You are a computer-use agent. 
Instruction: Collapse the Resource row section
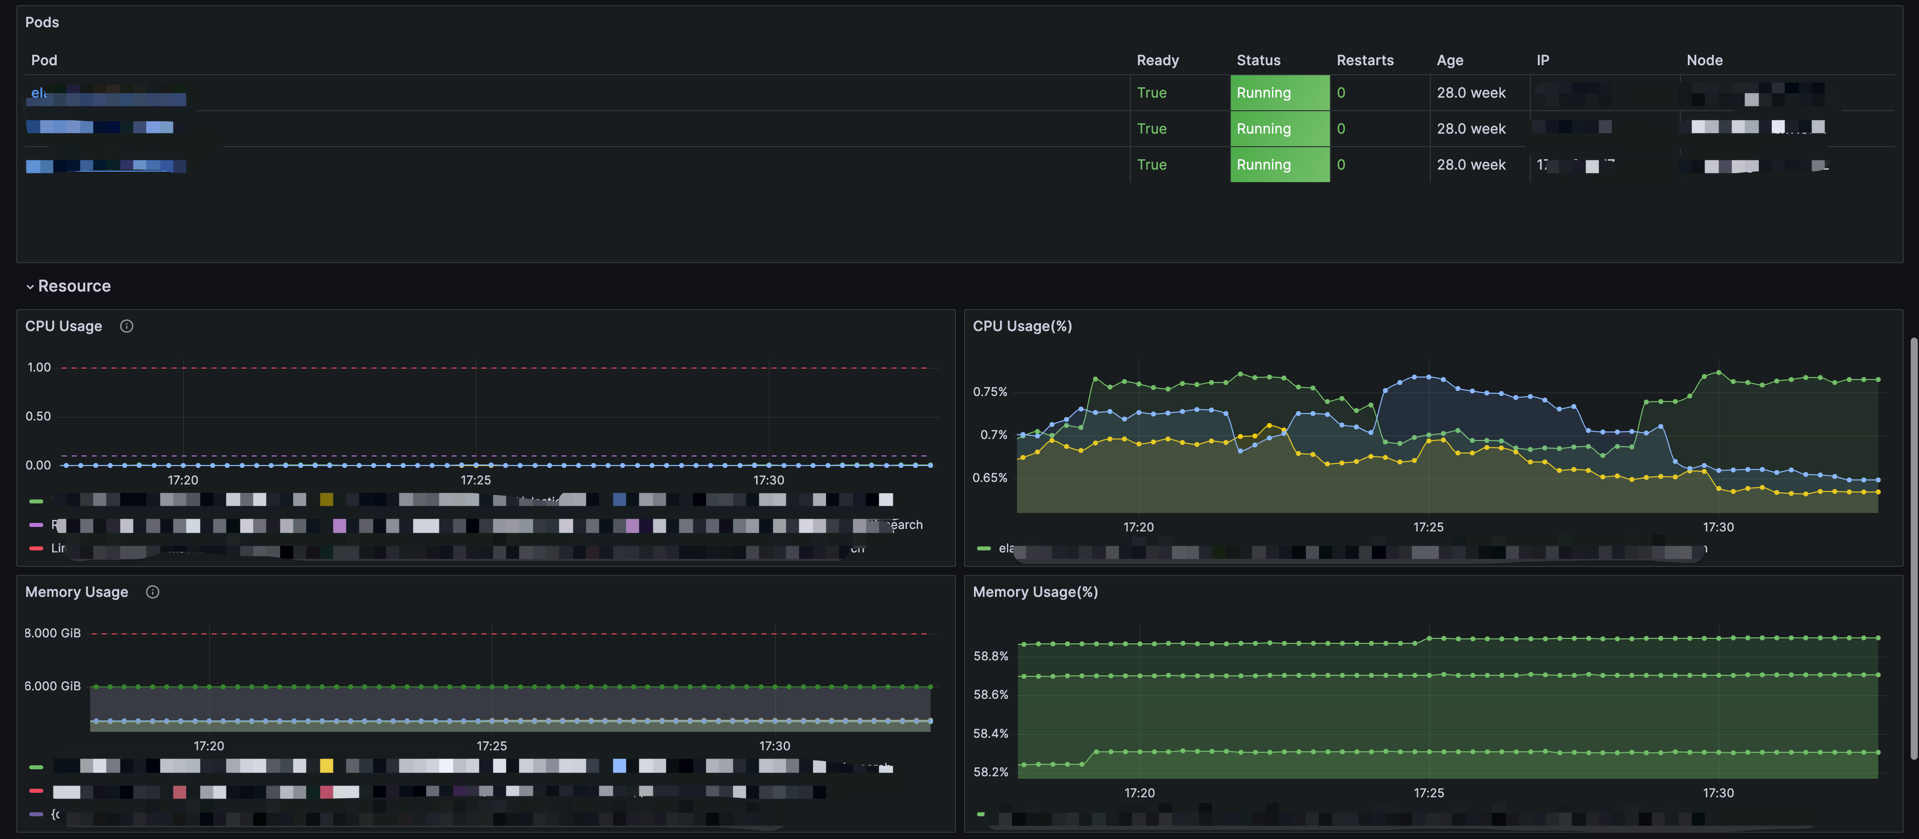pos(30,287)
